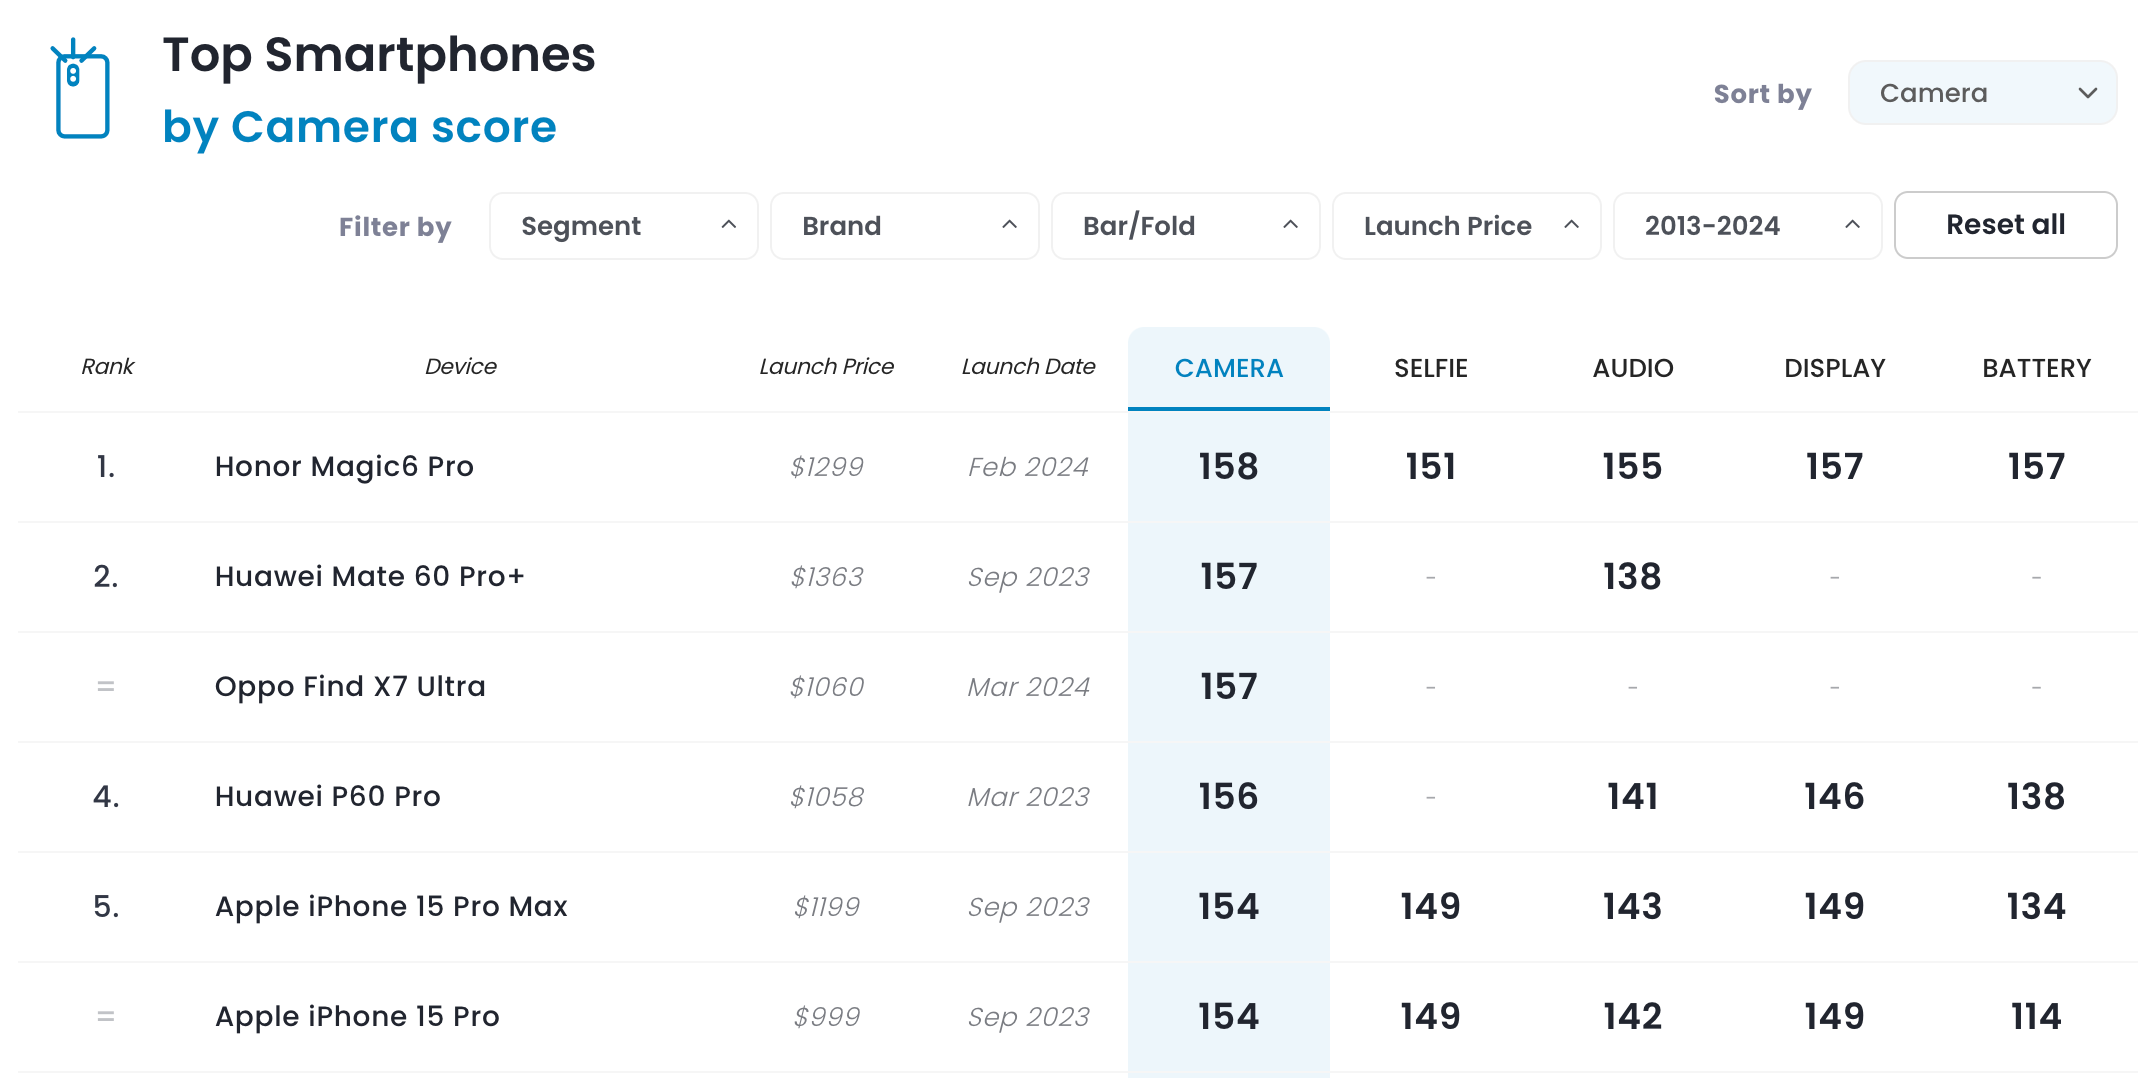Viewport: 2154px width, 1078px height.
Task: Click Huawei P60 Pro battery score 138
Action: [2037, 797]
